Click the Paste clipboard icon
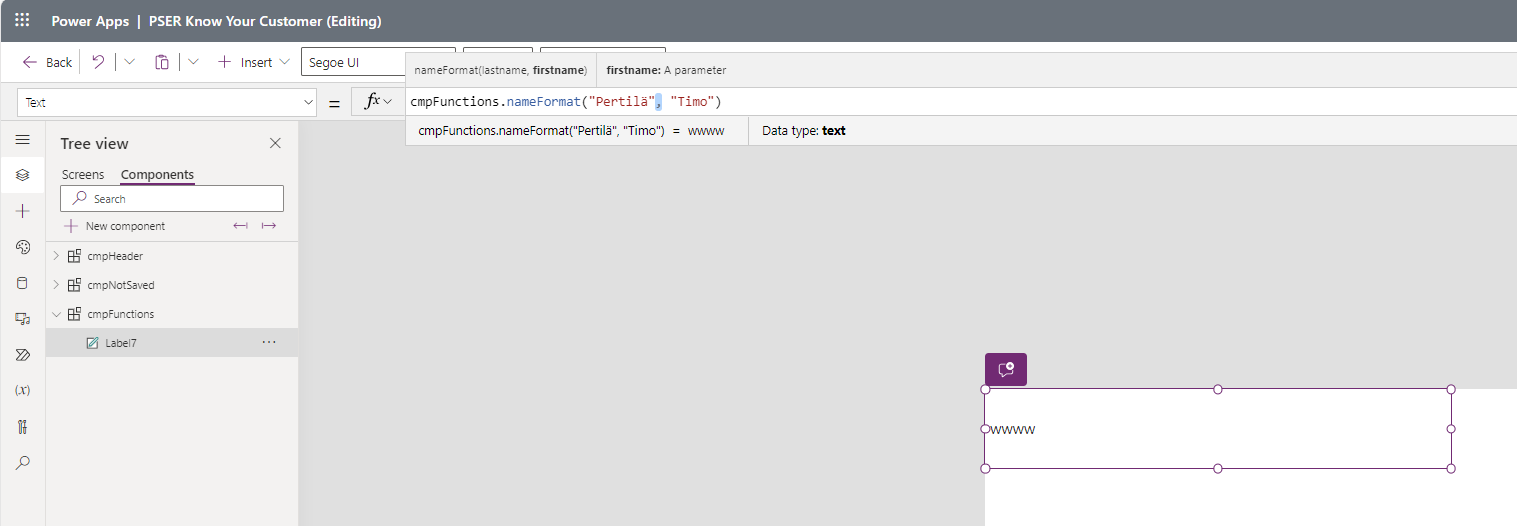Screen dimensions: 1517x526 click(x=161, y=62)
